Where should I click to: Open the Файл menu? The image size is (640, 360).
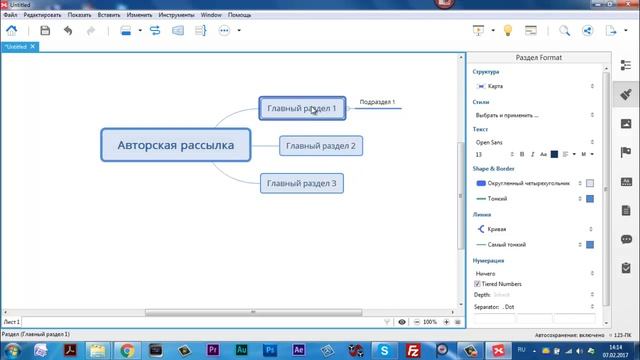click(x=10, y=15)
